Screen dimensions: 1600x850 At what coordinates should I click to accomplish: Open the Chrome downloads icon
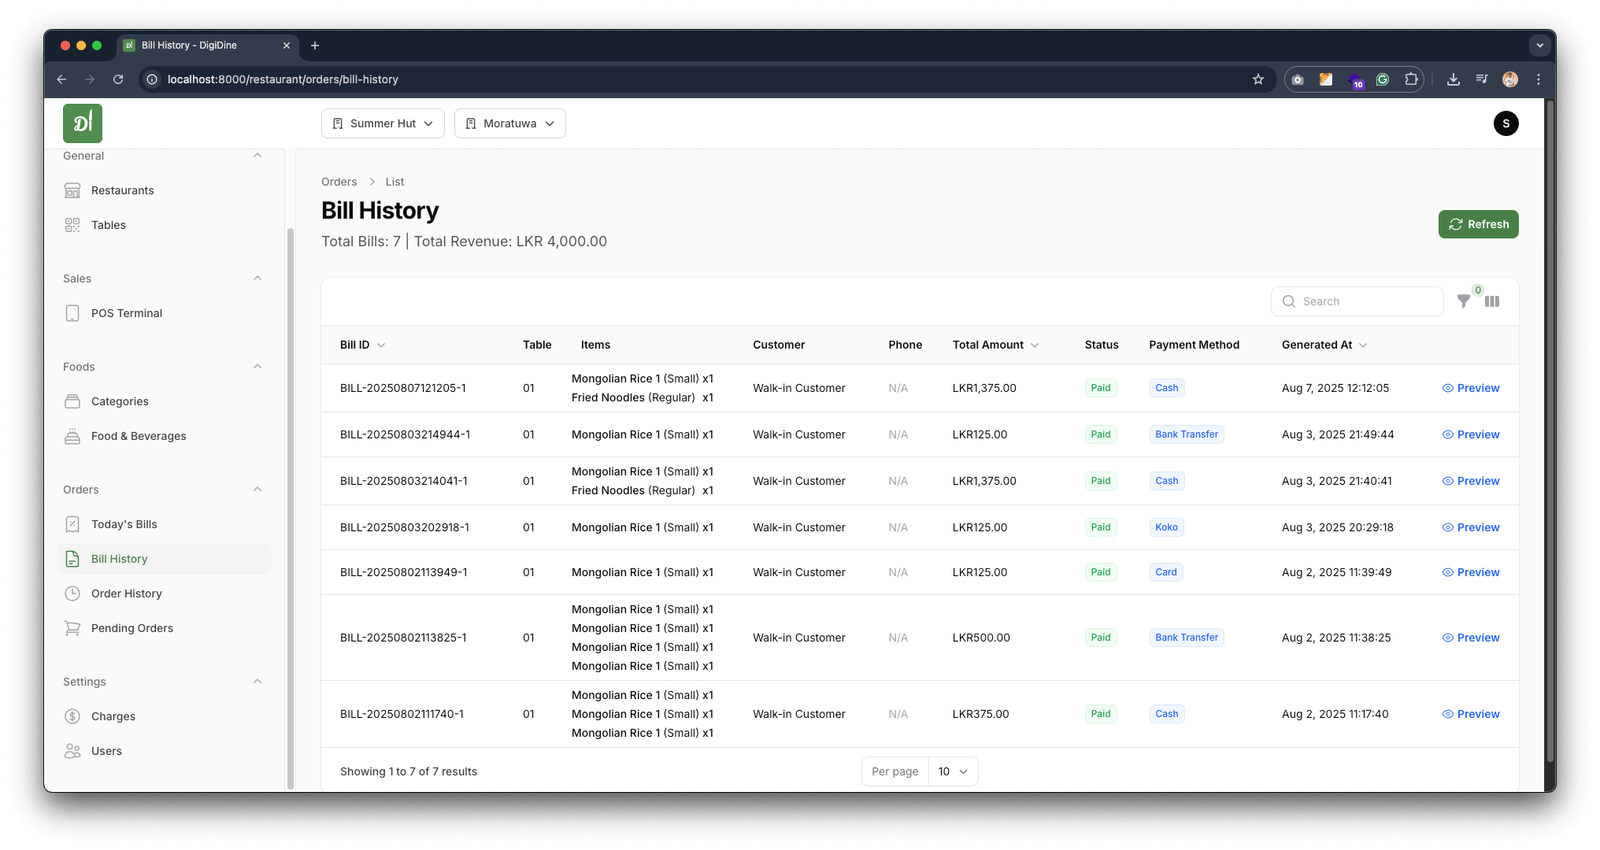click(x=1453, y=79)
